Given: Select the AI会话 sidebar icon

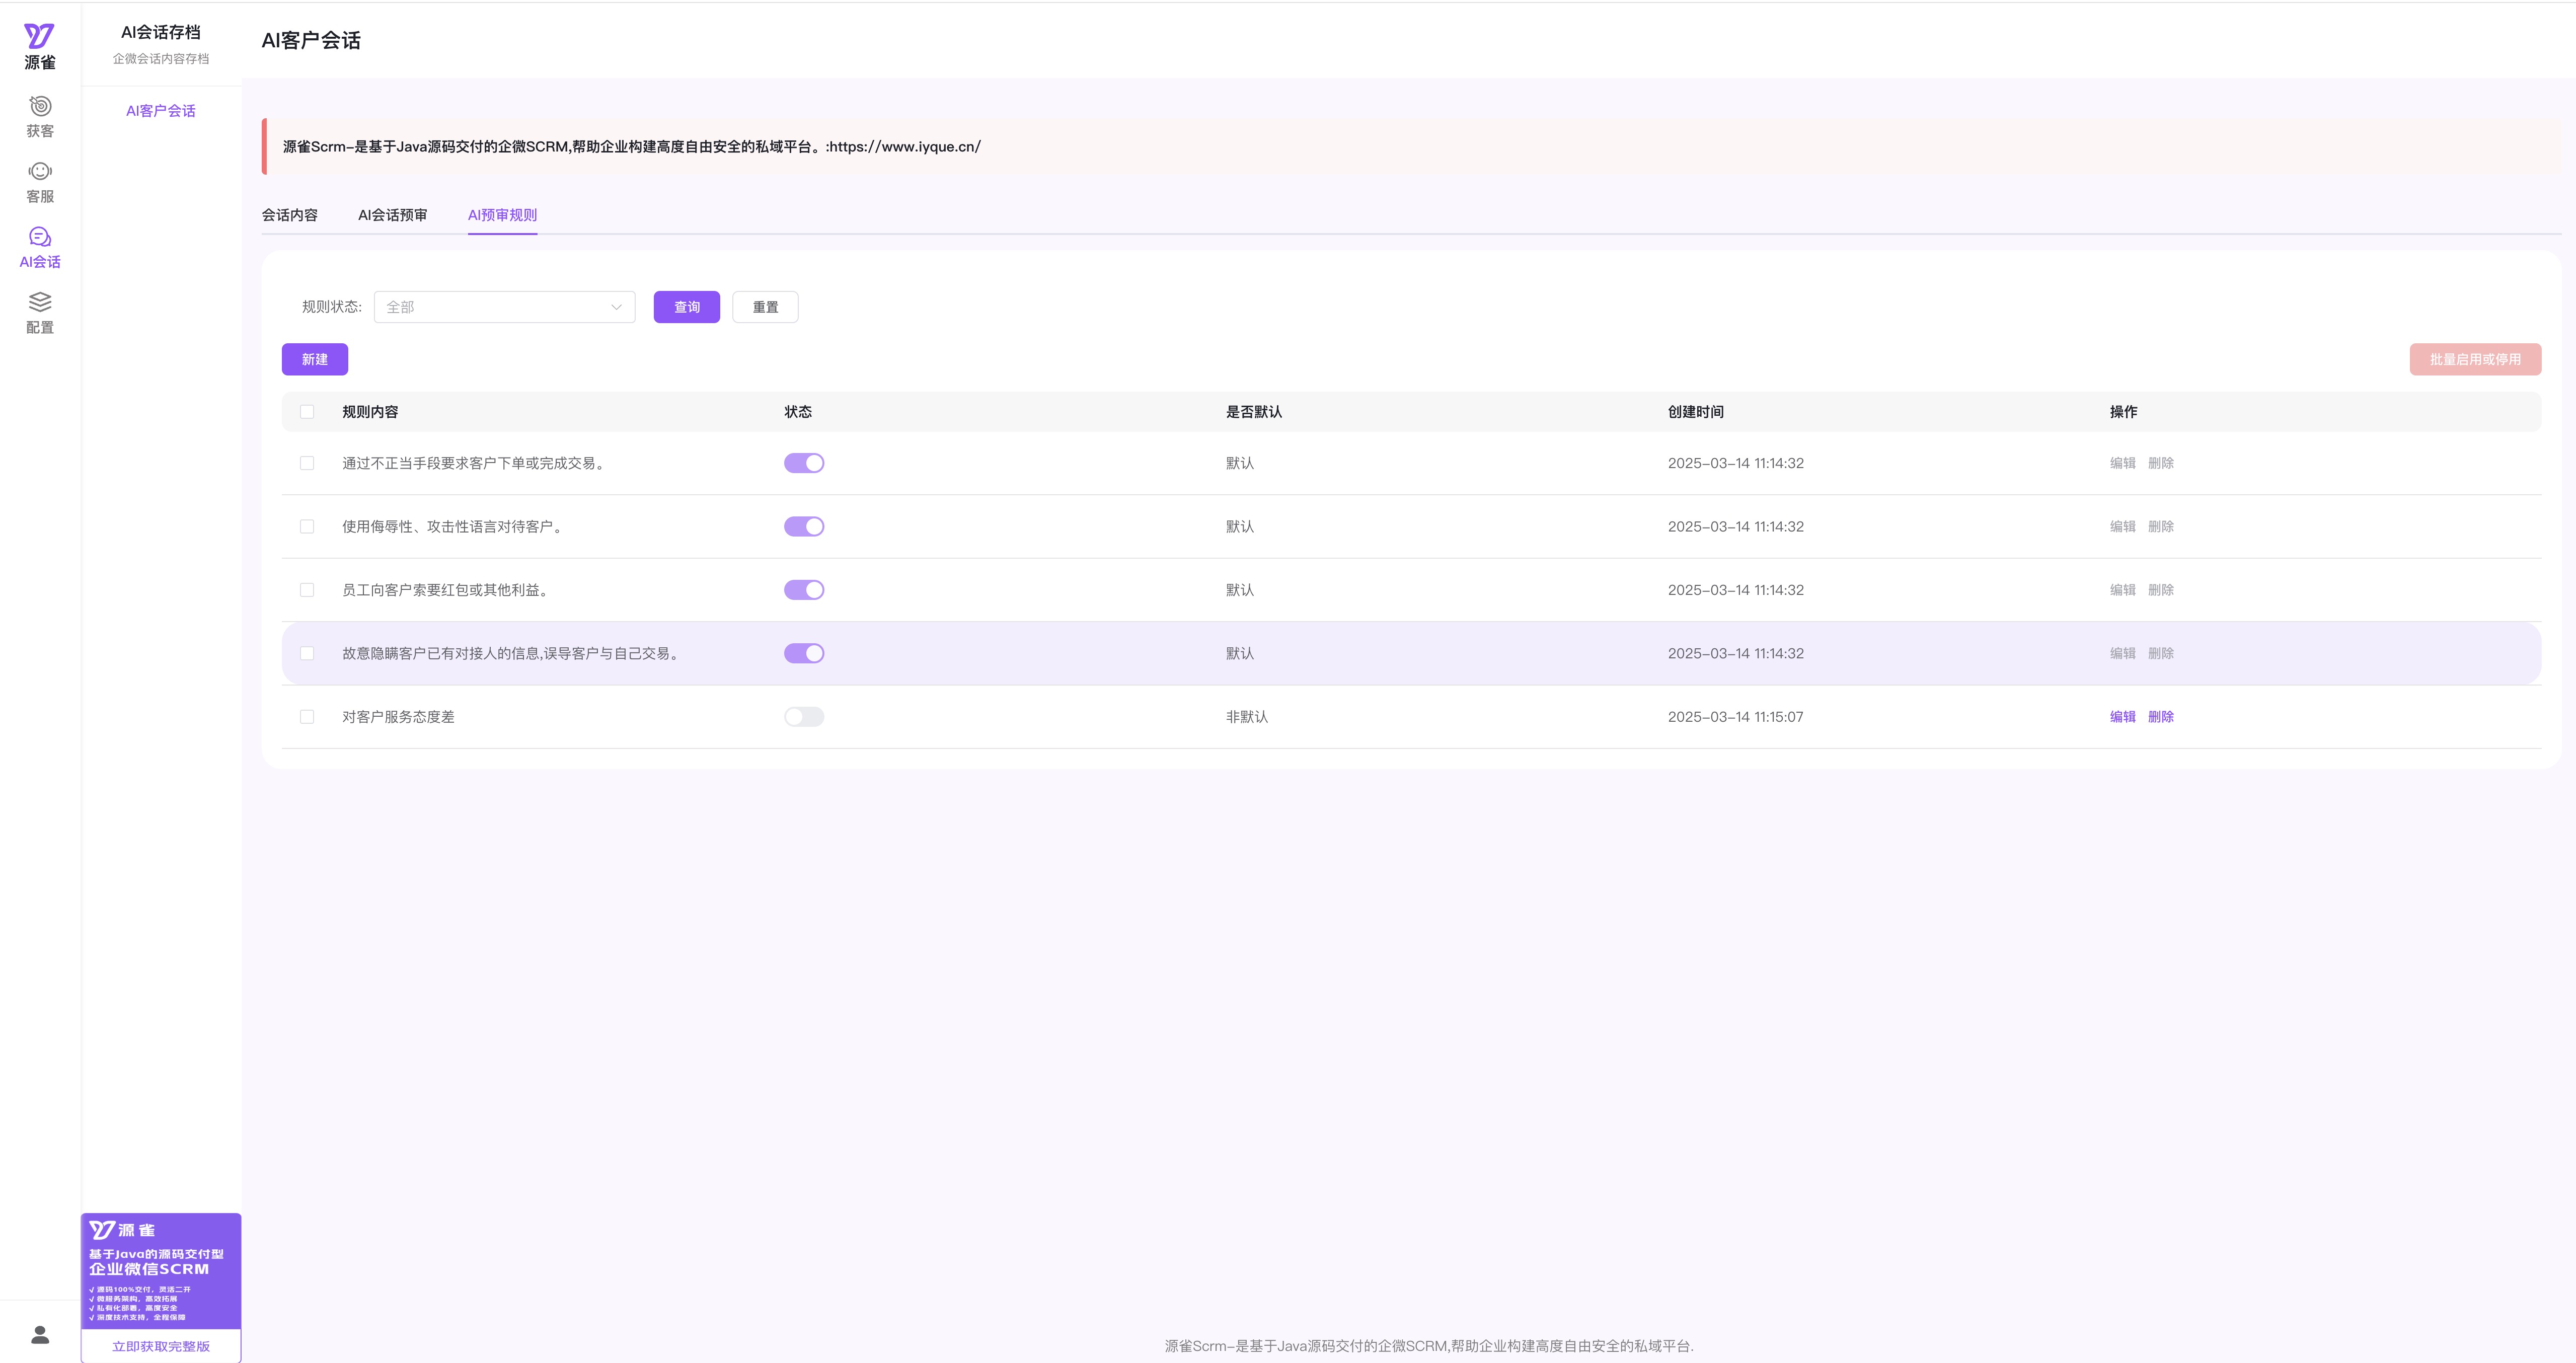Looking at the screenshot, I should coord(39,247).
